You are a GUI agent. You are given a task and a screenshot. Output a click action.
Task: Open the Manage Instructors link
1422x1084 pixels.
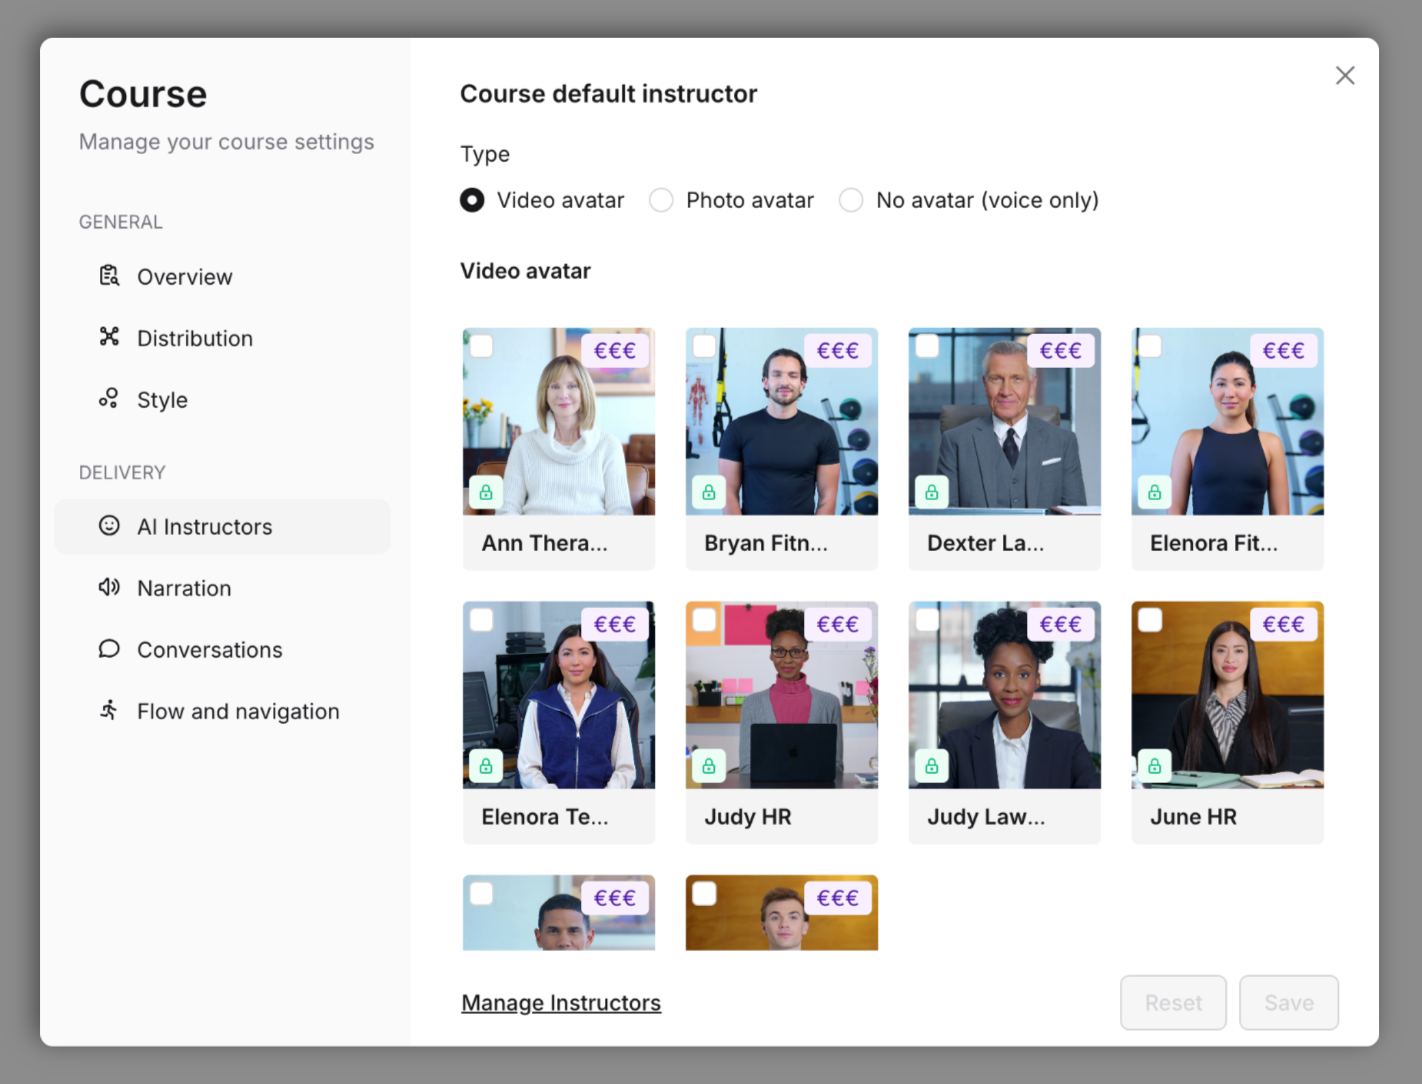coord(561,1003)
